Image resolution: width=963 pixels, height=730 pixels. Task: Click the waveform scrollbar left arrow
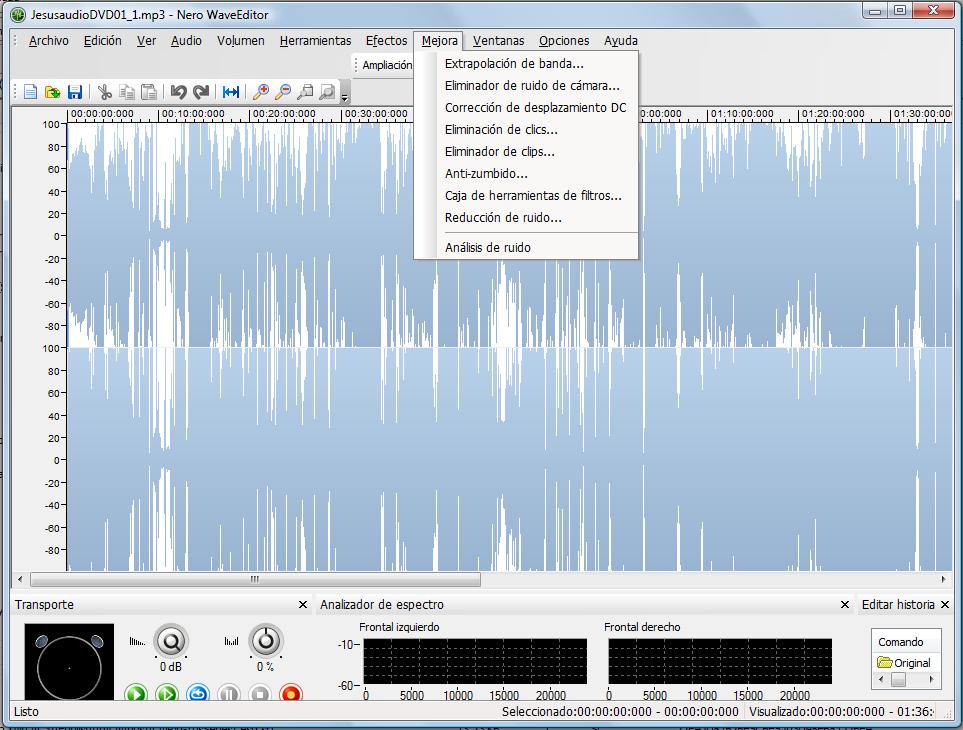click(20, 579)
